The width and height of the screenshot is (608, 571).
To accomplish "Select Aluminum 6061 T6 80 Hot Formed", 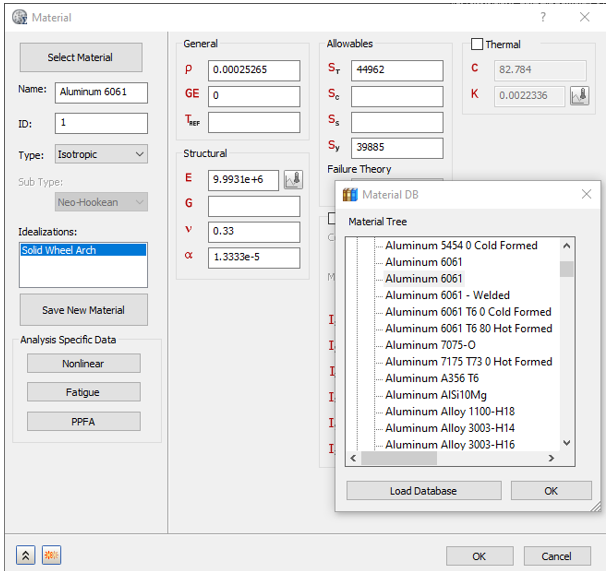I will [x=468, y=328].
